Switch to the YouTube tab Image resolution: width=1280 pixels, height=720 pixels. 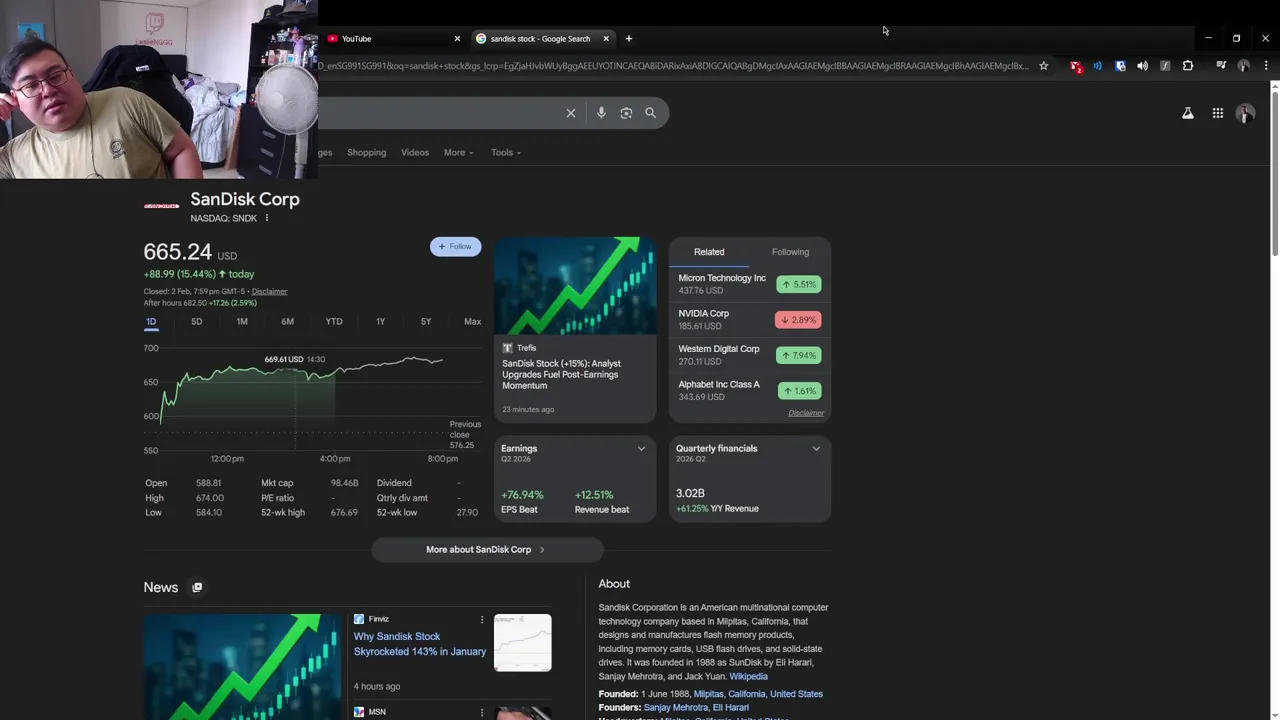click(393, 39)
